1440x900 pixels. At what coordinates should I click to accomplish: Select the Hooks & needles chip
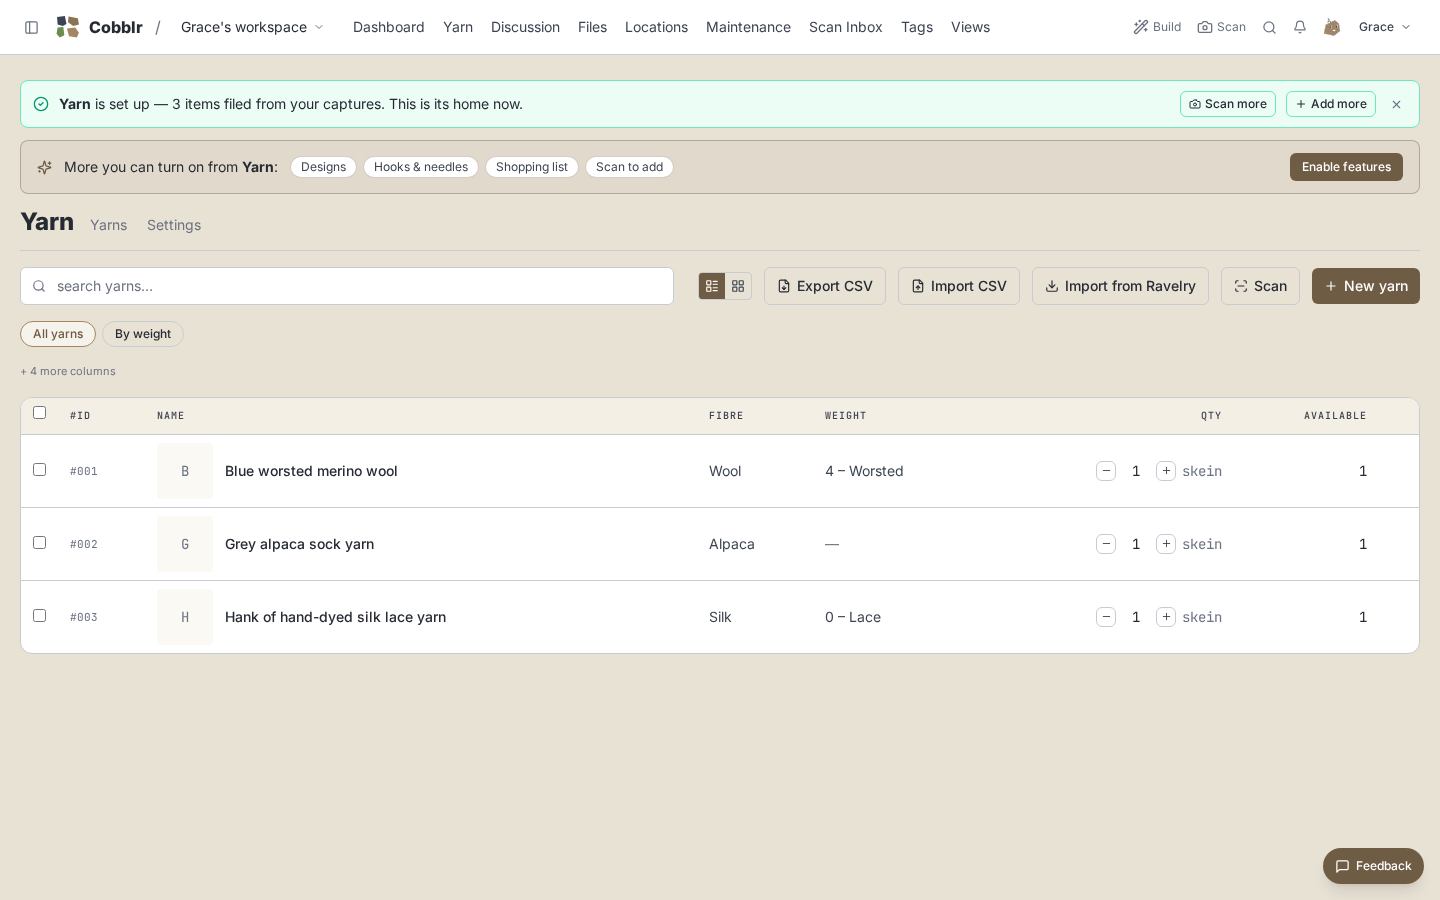(421, 167)
